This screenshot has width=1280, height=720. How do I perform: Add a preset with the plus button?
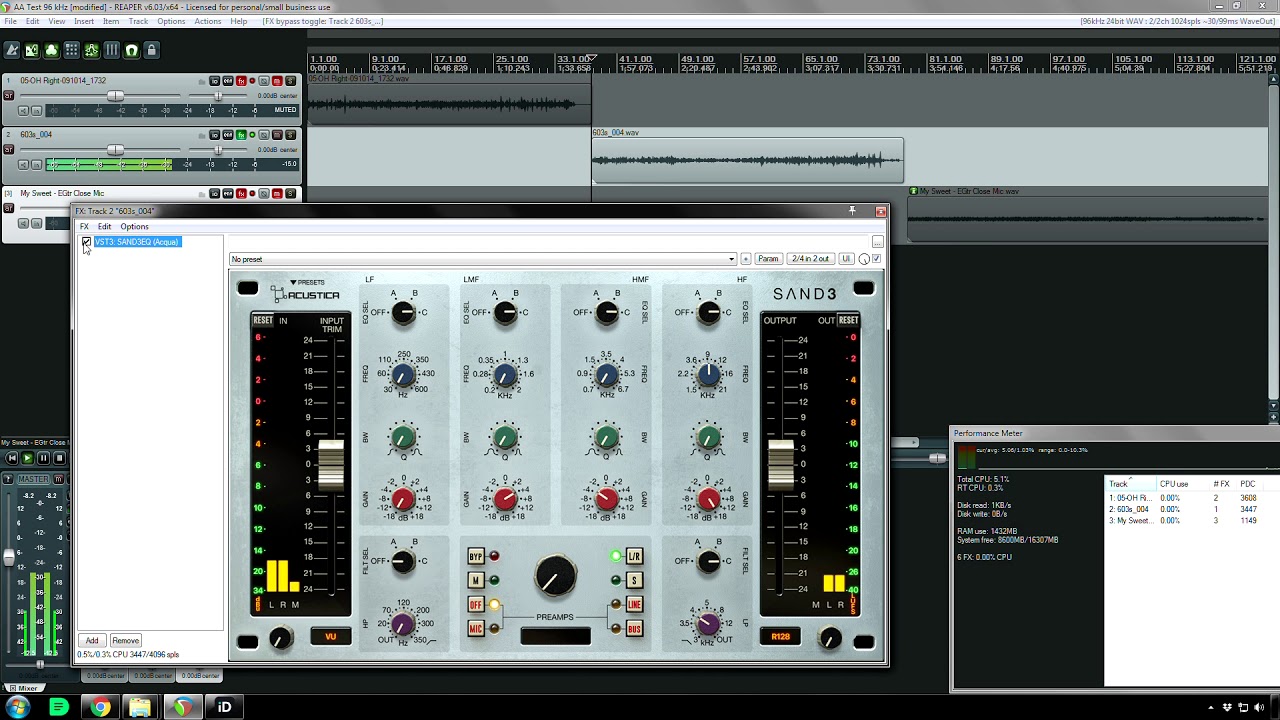[745, 259]
